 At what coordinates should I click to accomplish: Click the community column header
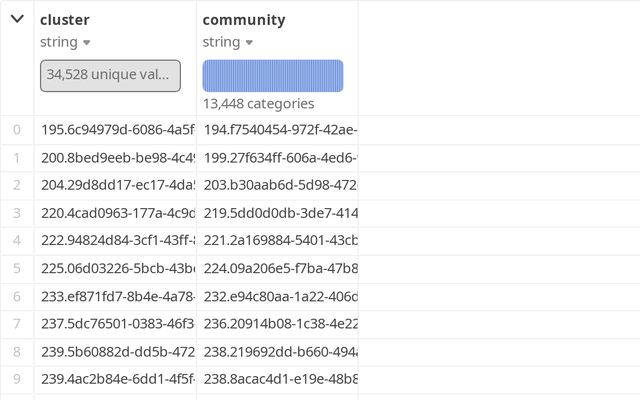coord(243,19)
